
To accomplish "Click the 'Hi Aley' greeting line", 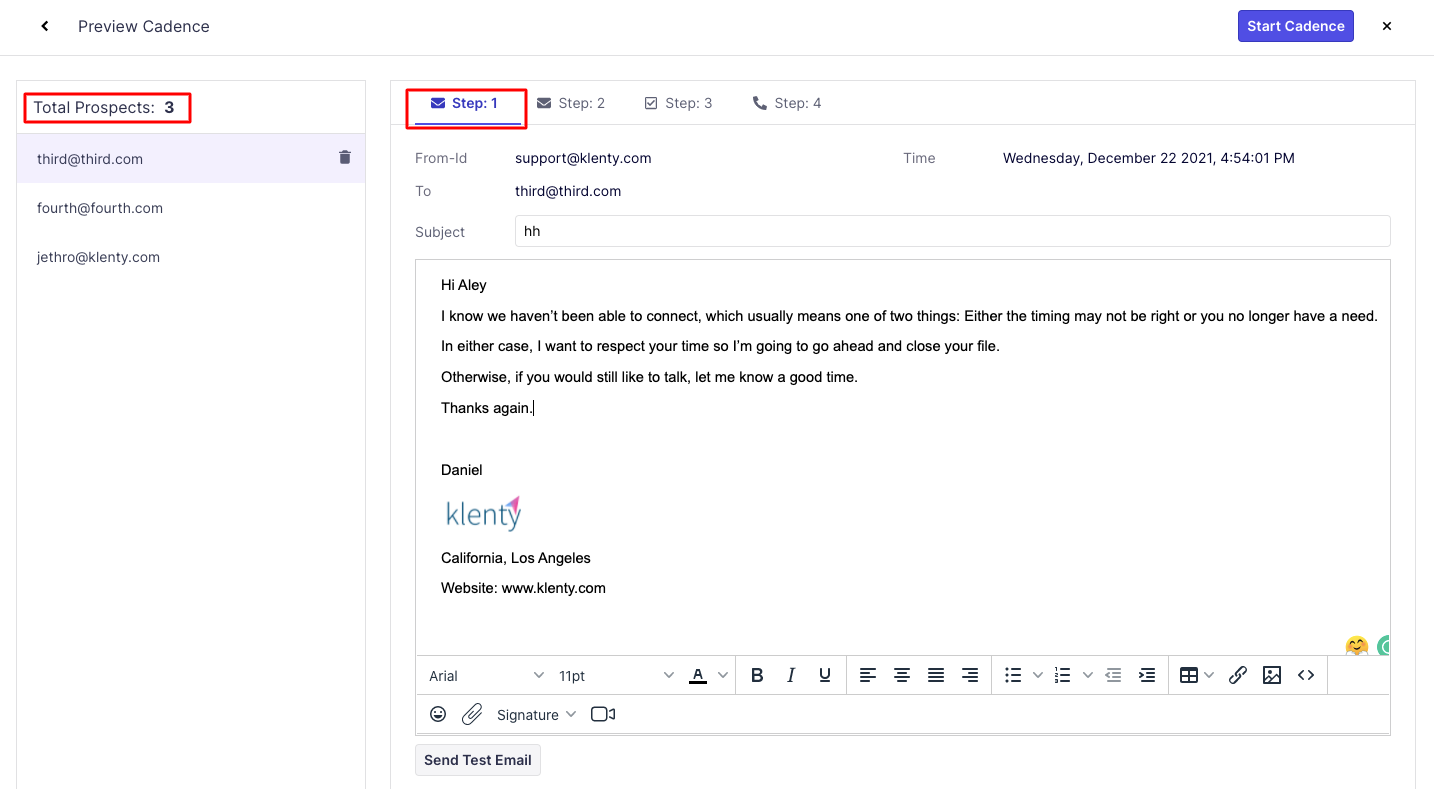I will 464,285.
